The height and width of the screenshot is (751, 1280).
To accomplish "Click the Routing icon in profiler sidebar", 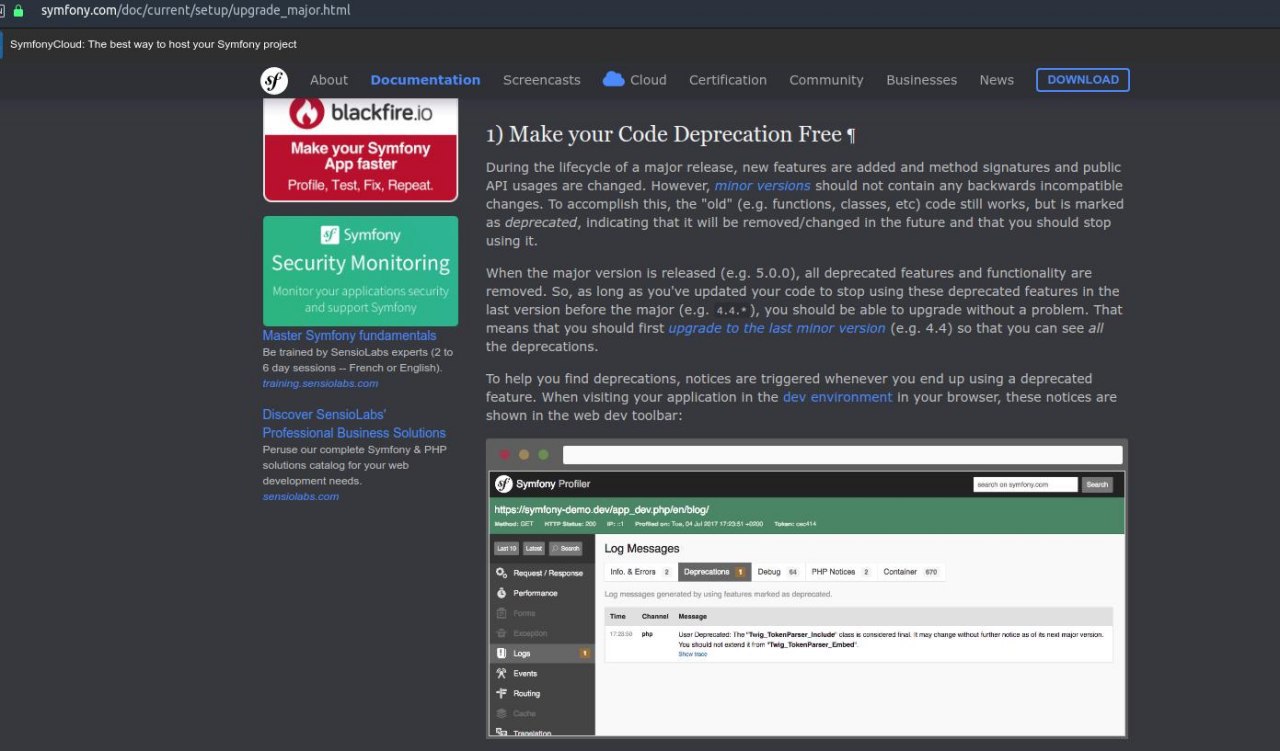I will point(502,693).
